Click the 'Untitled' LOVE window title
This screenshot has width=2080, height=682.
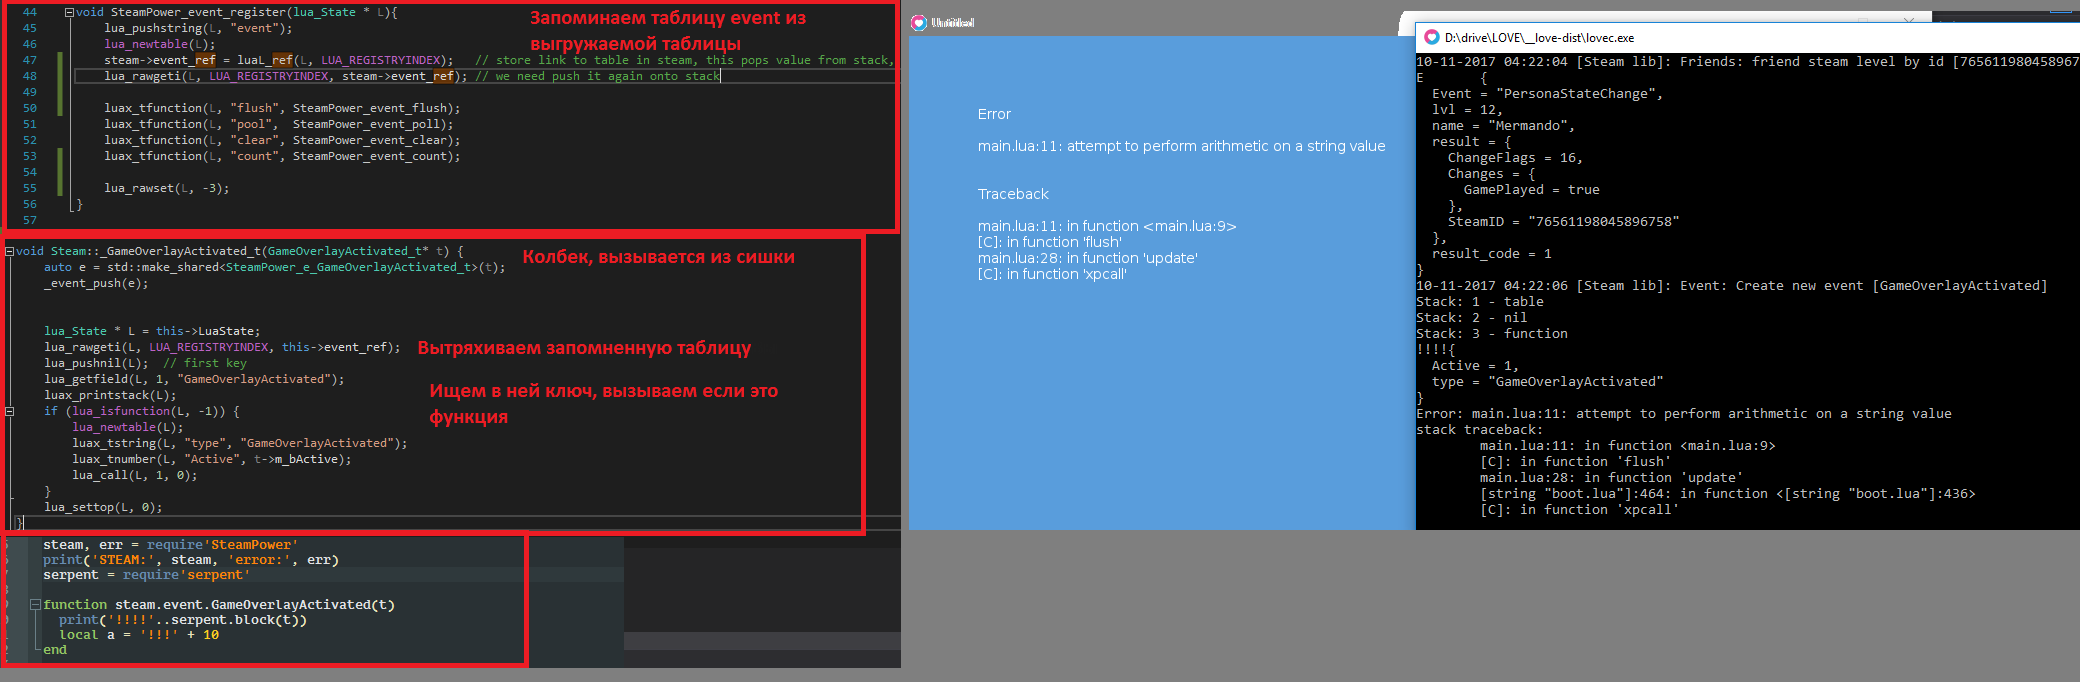[952, 22]
